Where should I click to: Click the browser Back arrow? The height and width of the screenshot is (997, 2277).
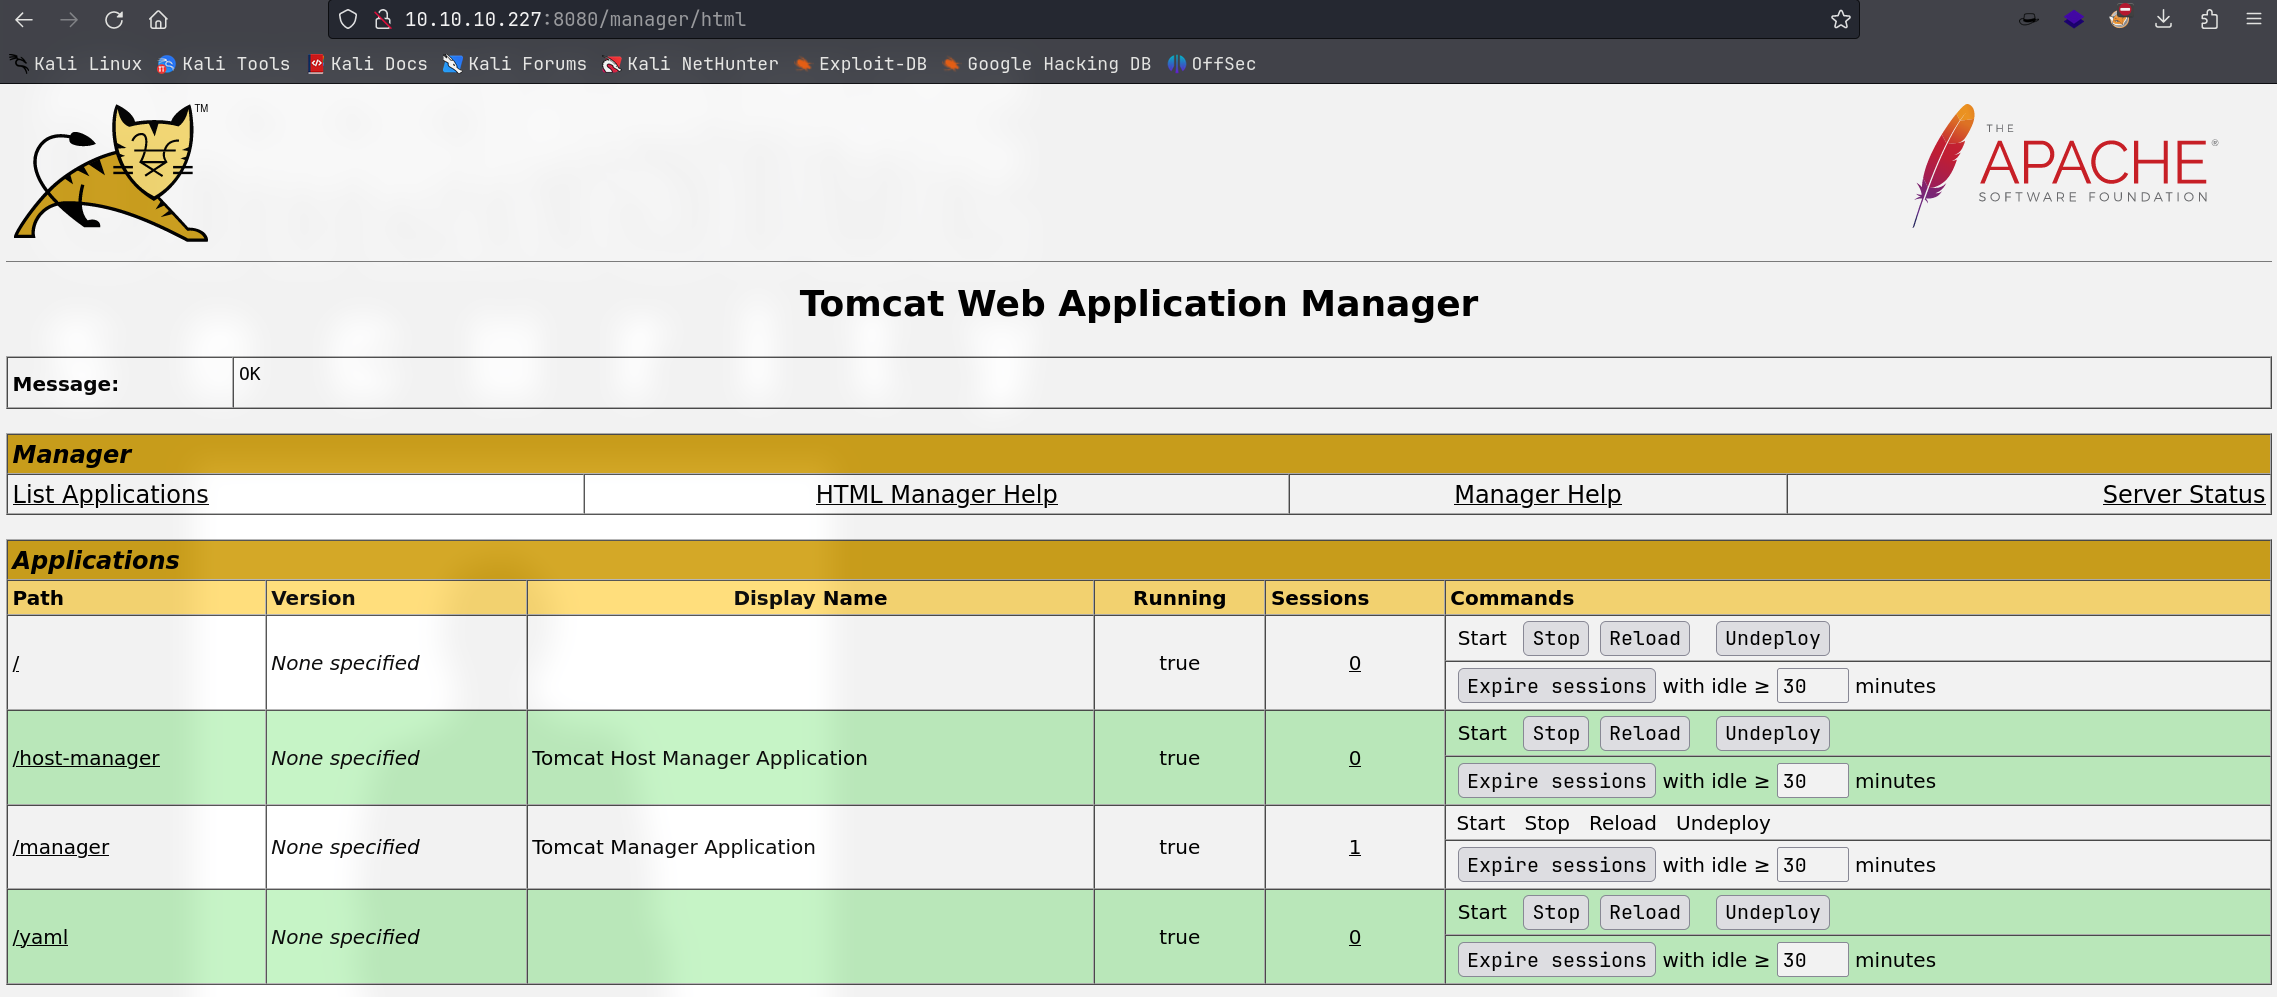tap(24, 19)
